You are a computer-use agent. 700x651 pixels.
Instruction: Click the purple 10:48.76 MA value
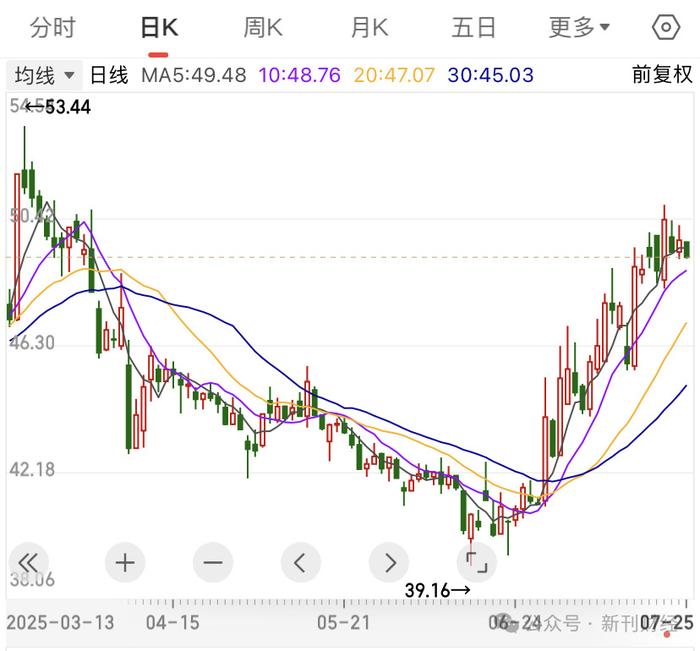(x=300, y=75)
